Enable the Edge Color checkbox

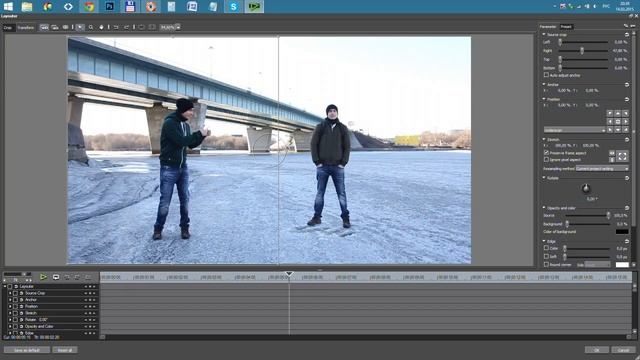coord(546,248)
